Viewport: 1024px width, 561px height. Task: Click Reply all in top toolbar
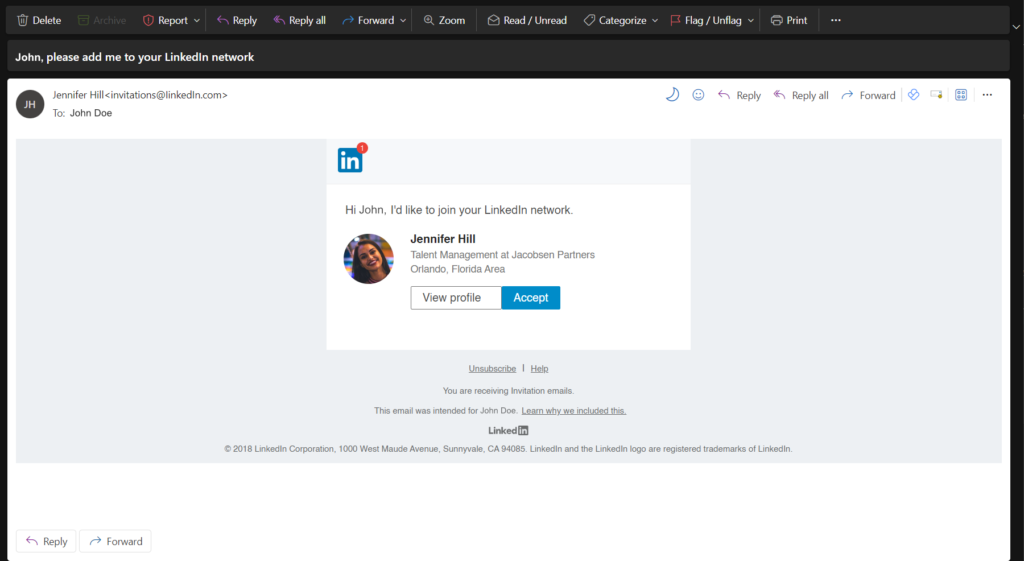point(299,20)
